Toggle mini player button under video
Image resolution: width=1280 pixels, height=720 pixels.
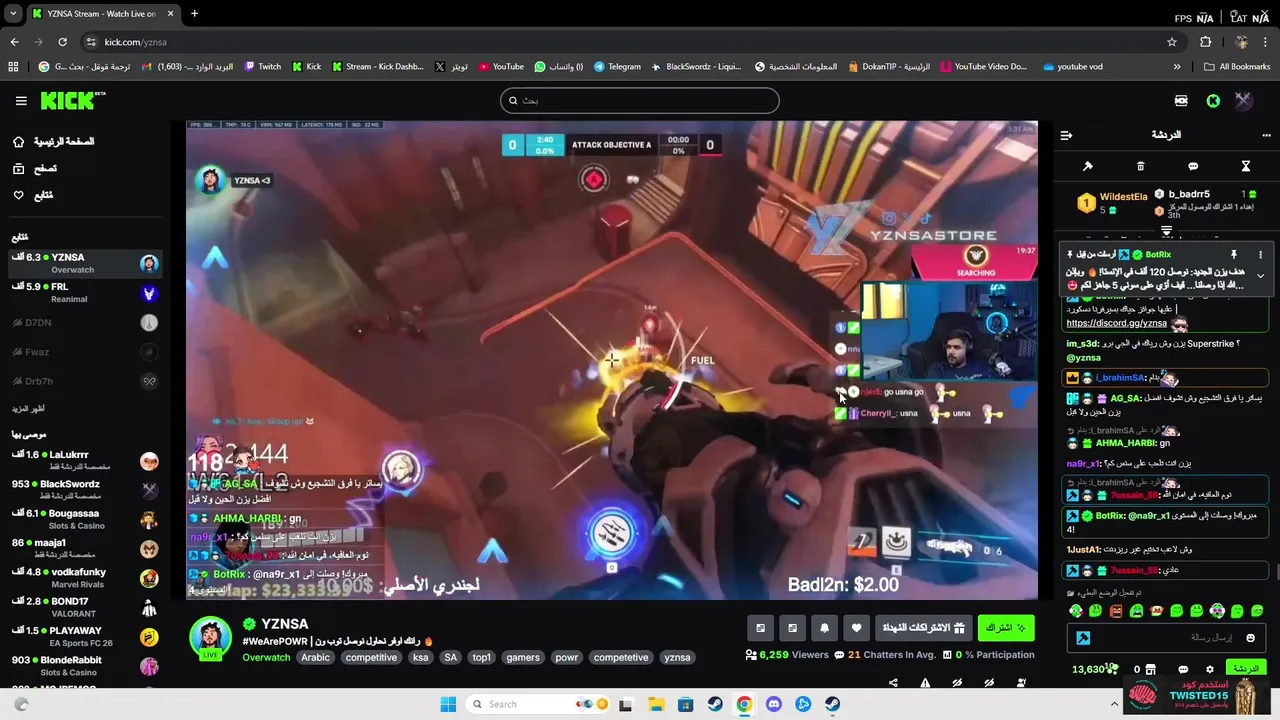point(760,628)
